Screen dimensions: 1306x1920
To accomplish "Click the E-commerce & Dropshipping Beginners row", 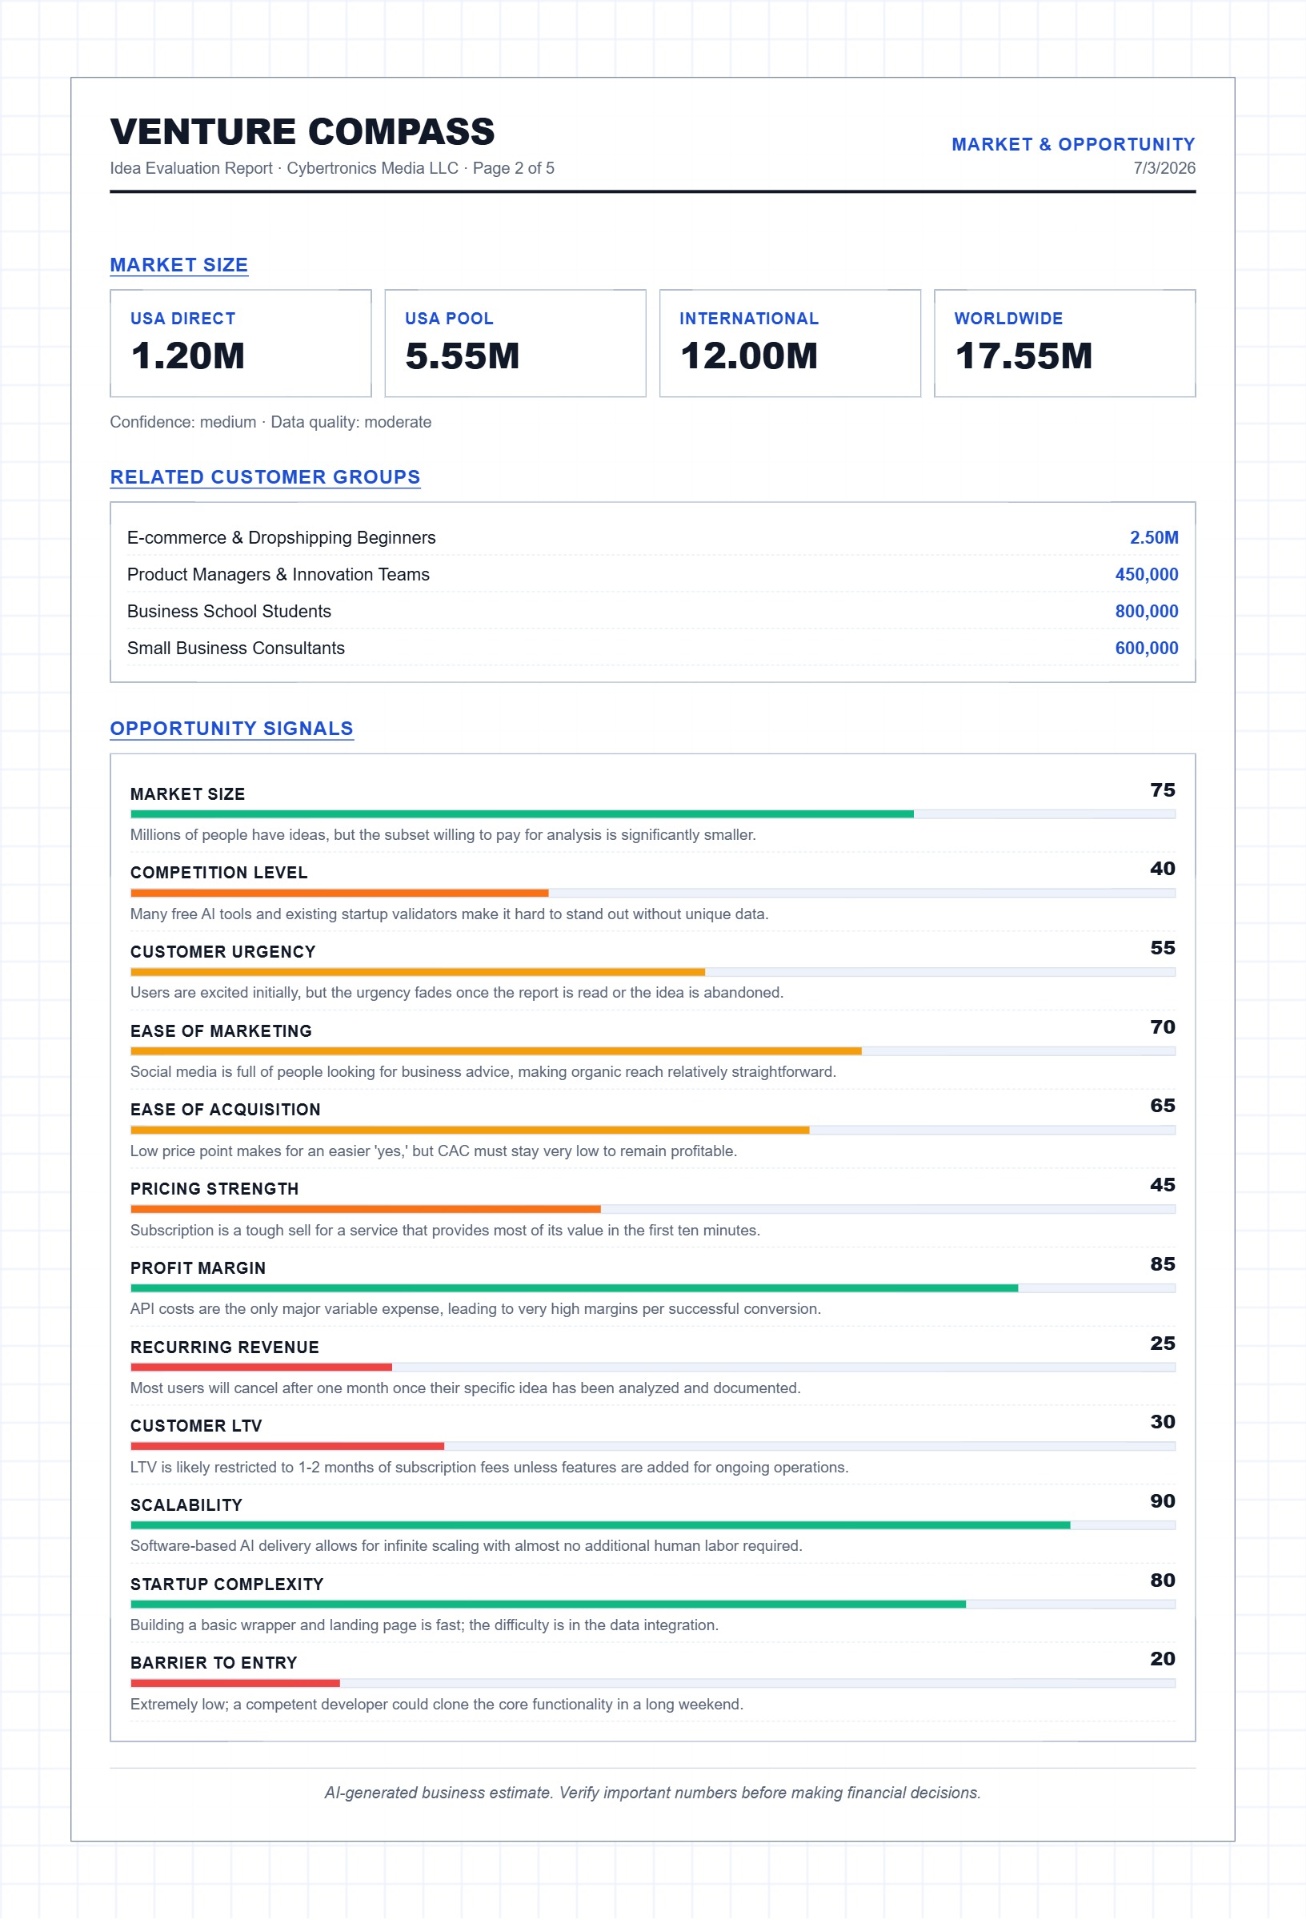I will 653,538.
